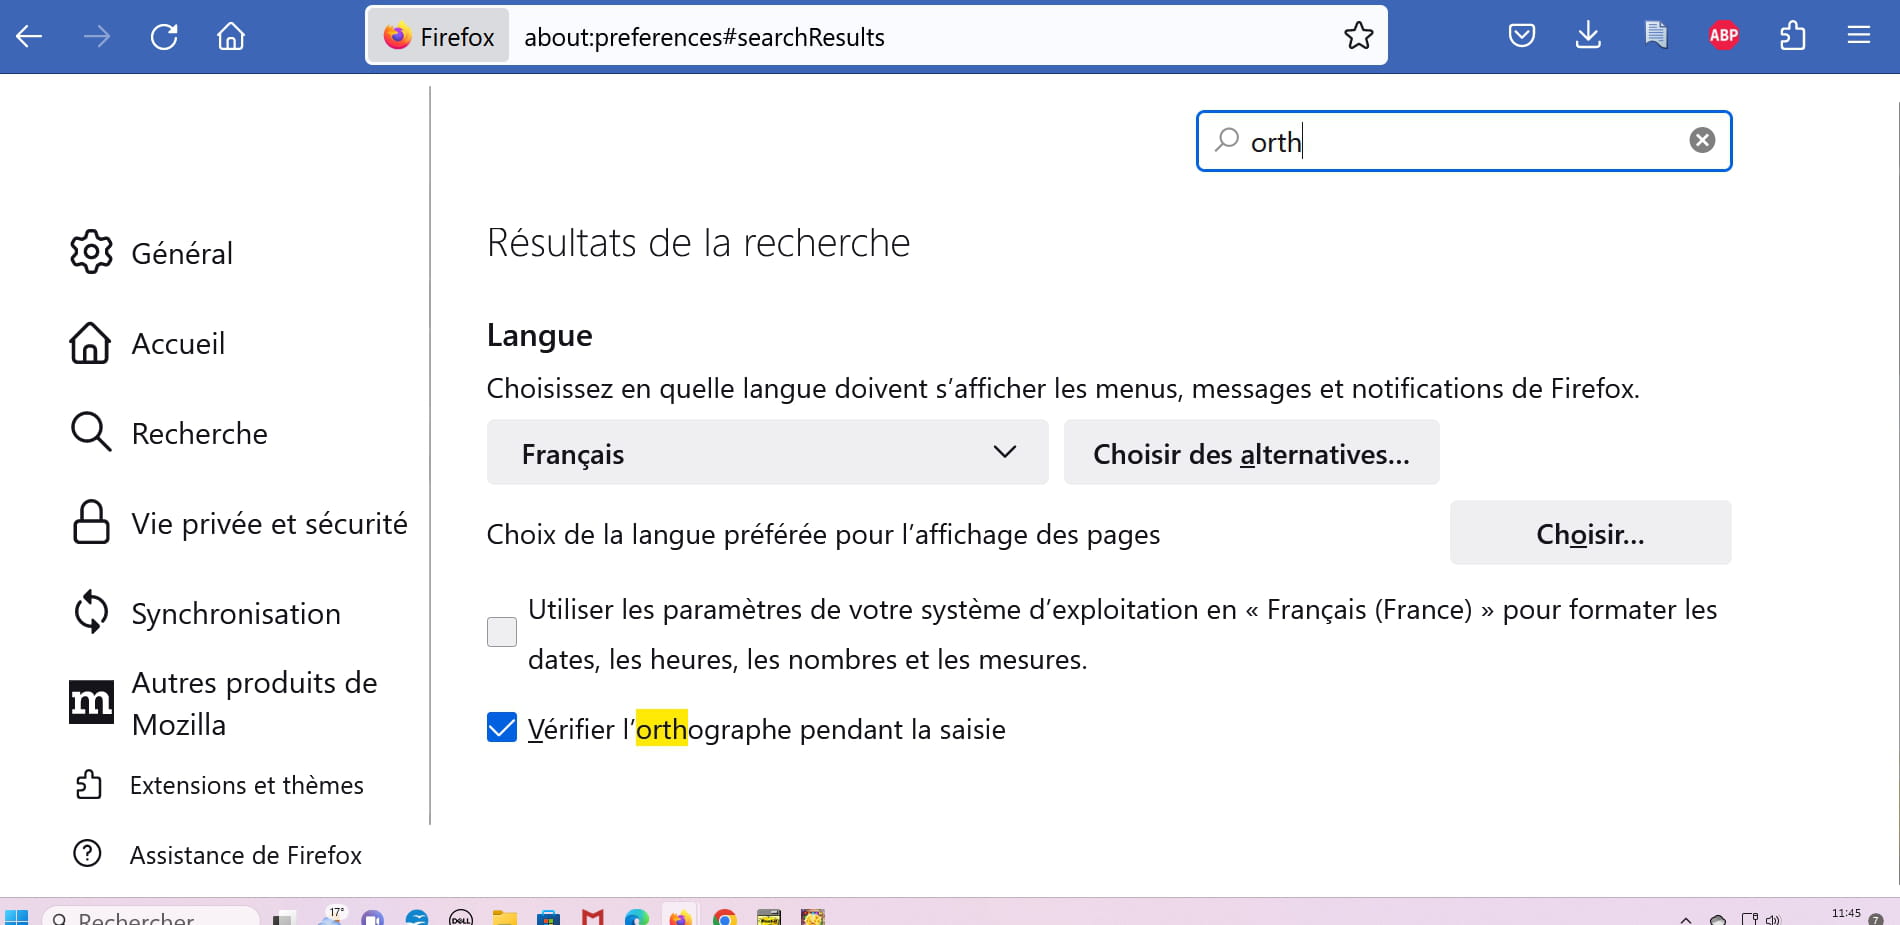Click the padlock icon for privacy
Image resolution: width=1900 pixels, height=925 pixels.
[91, 522]
